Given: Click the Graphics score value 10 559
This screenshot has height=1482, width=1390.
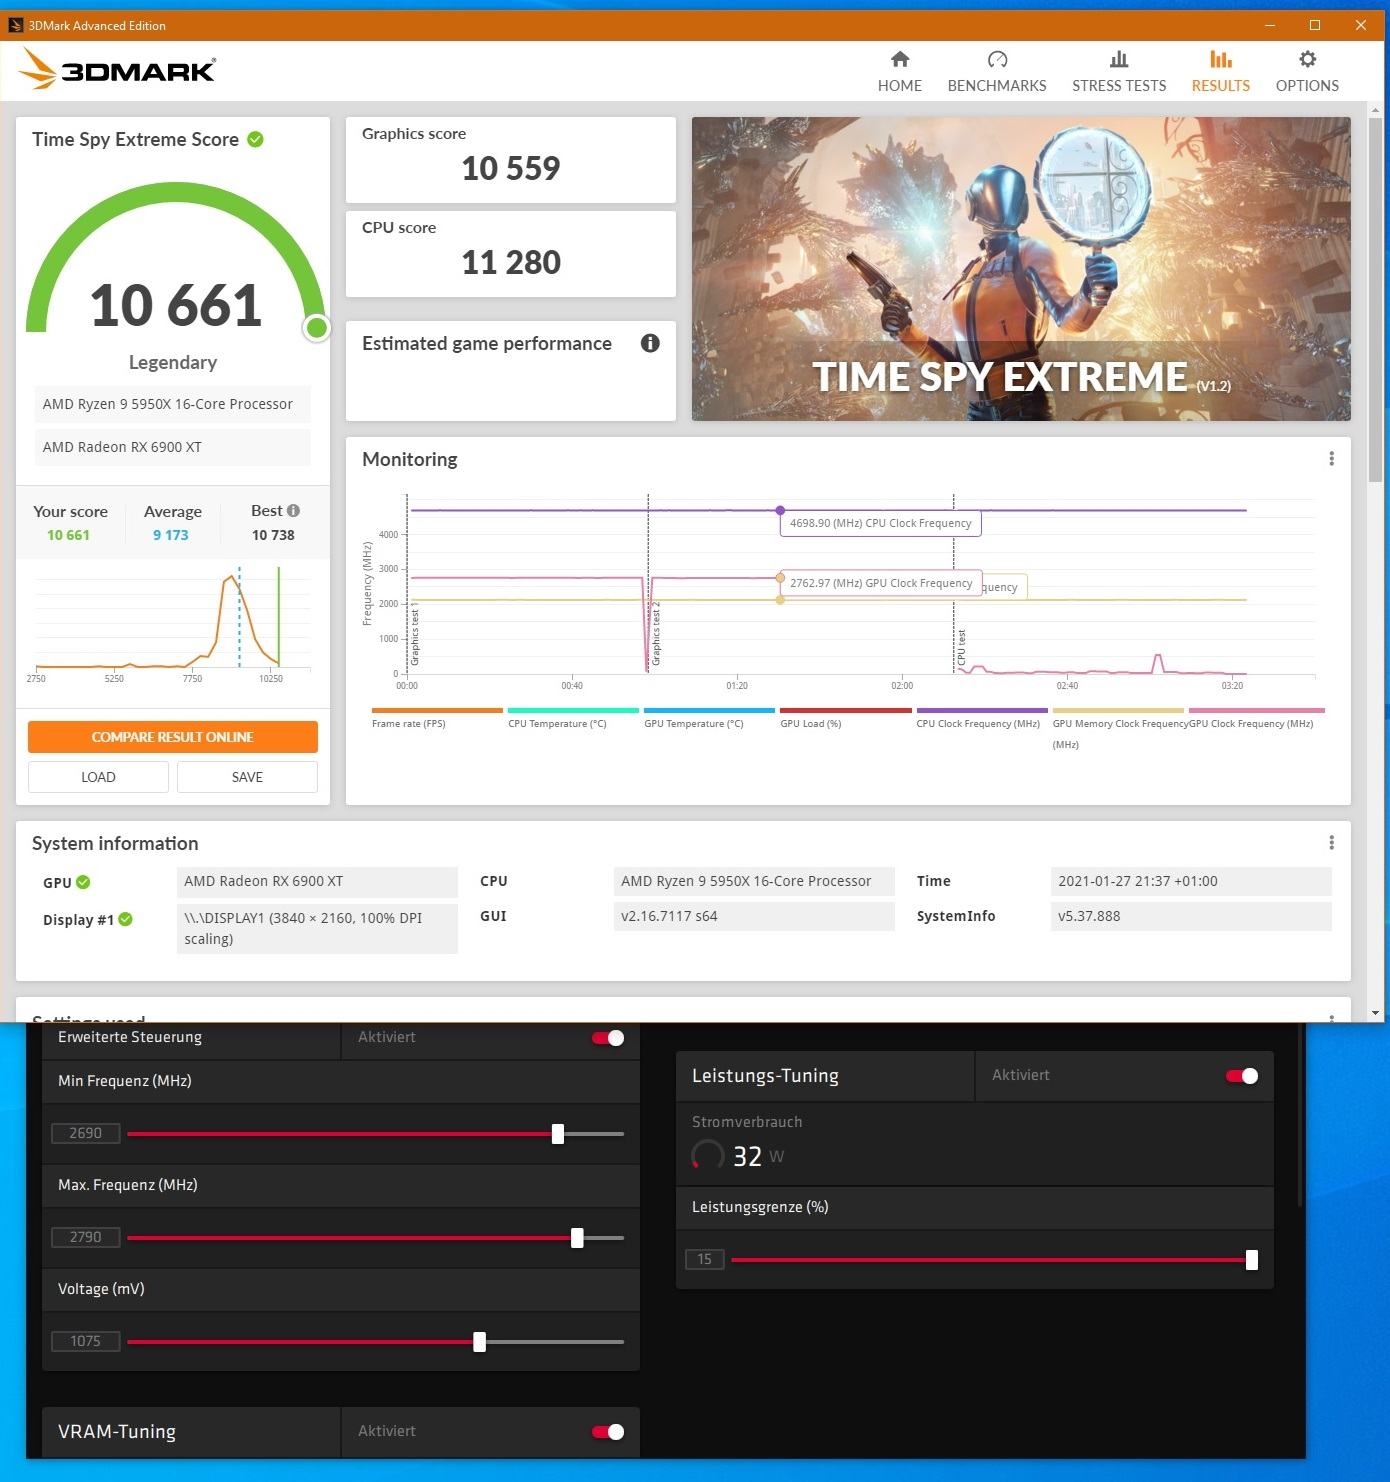Looking at the screenshot, I should (510, 169).
